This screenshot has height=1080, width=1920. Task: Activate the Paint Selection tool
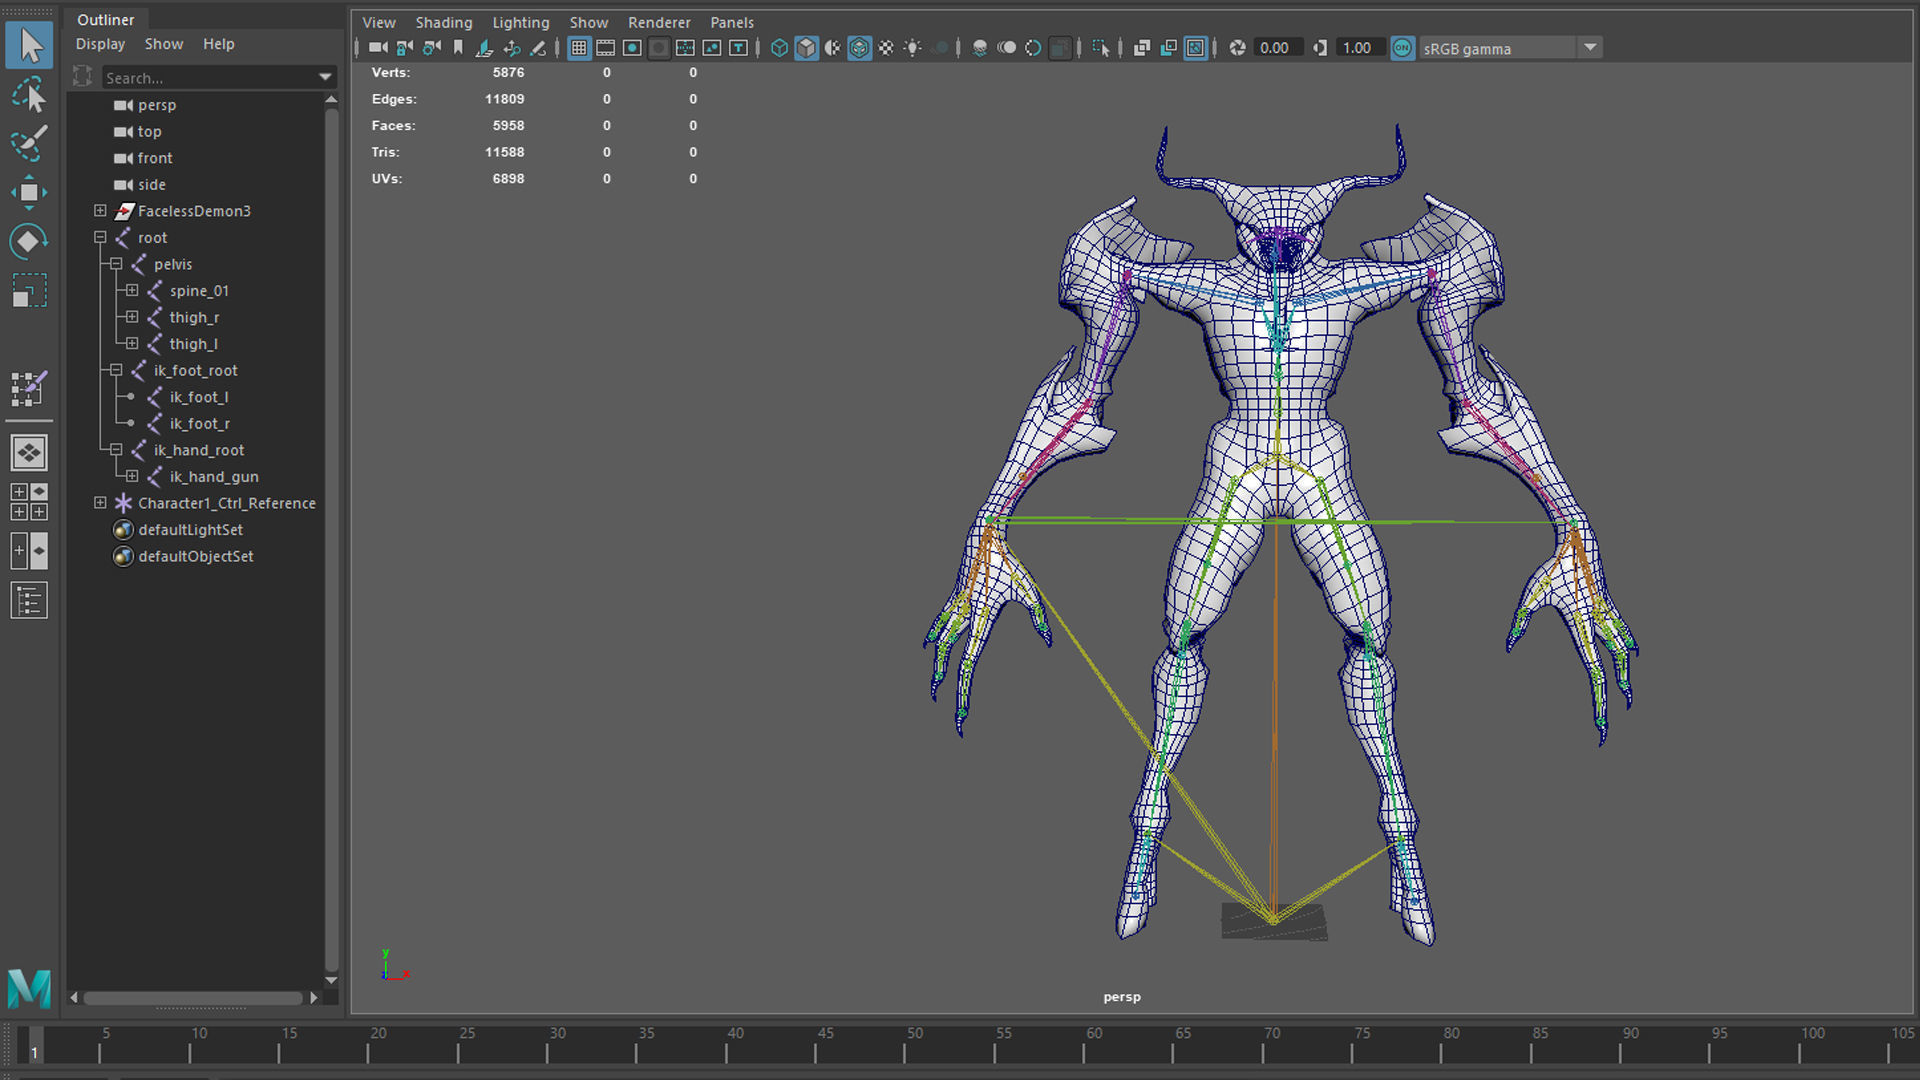coord(29,143)
